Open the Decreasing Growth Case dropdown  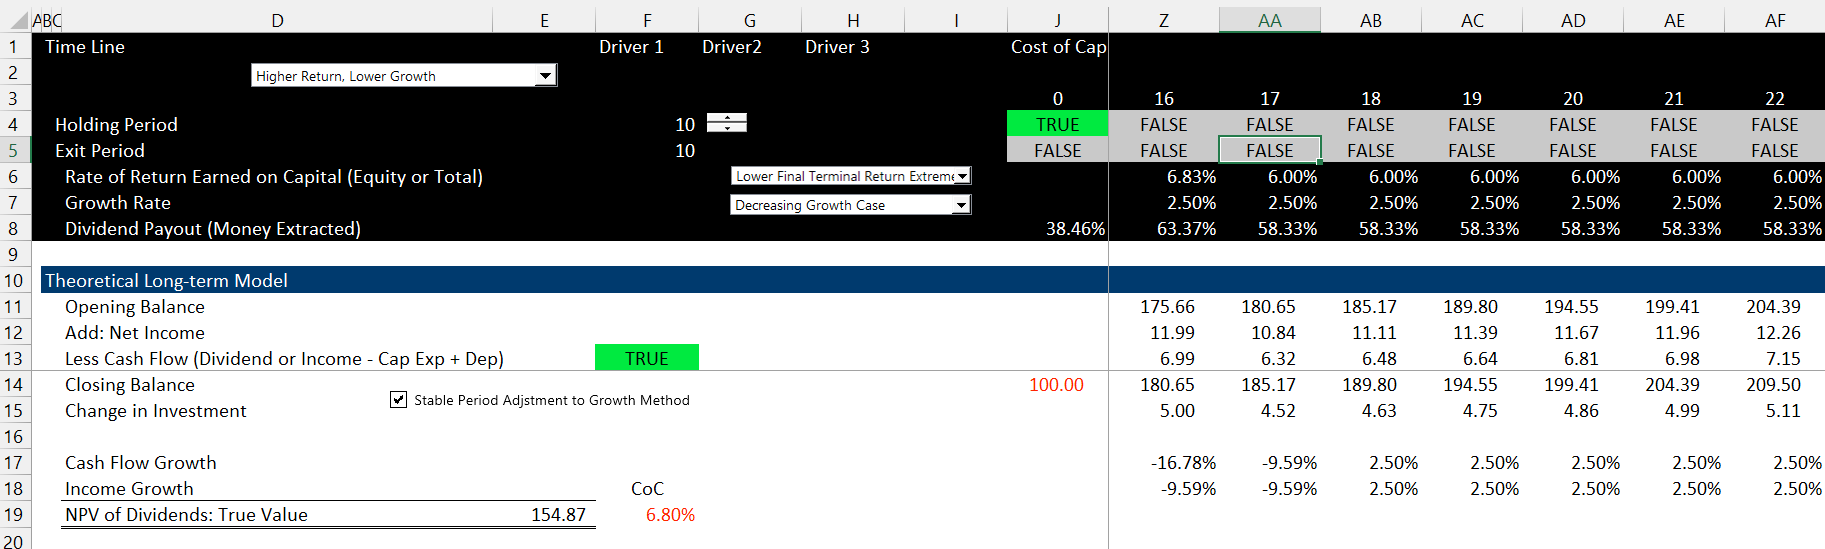(961, 205)
